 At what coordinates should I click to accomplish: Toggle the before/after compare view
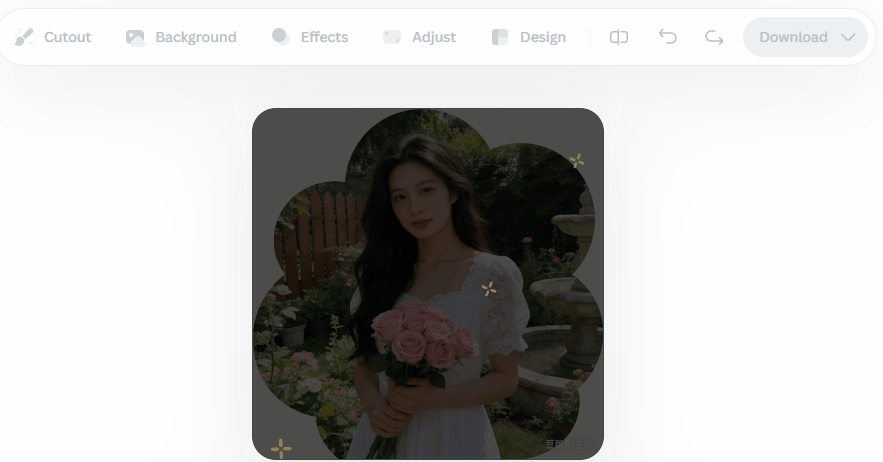[619, 37]
